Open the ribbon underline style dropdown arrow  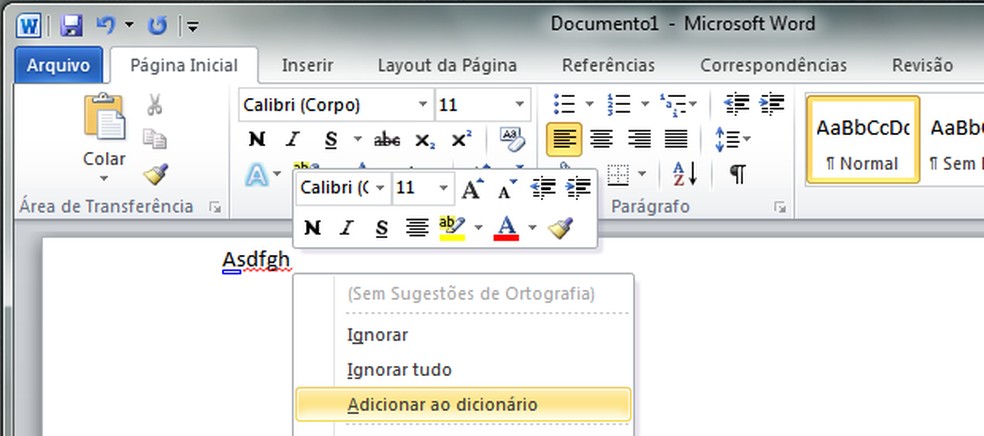(357, 139)
